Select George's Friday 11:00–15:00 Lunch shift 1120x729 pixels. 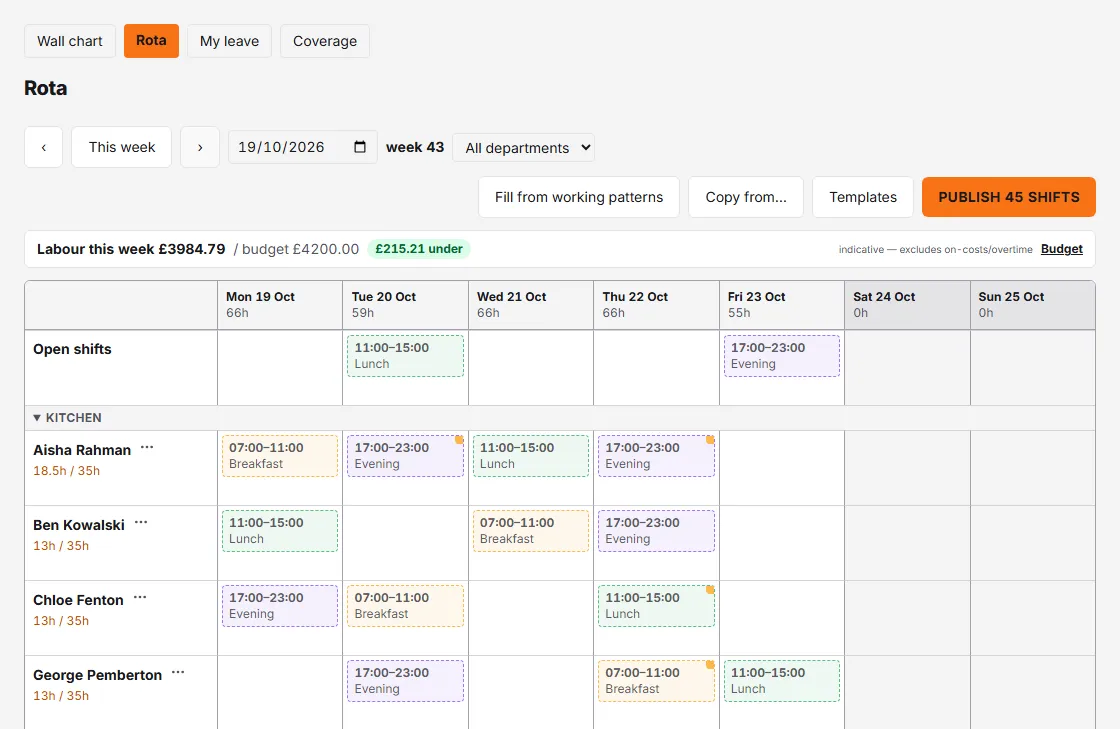[782, 680]
